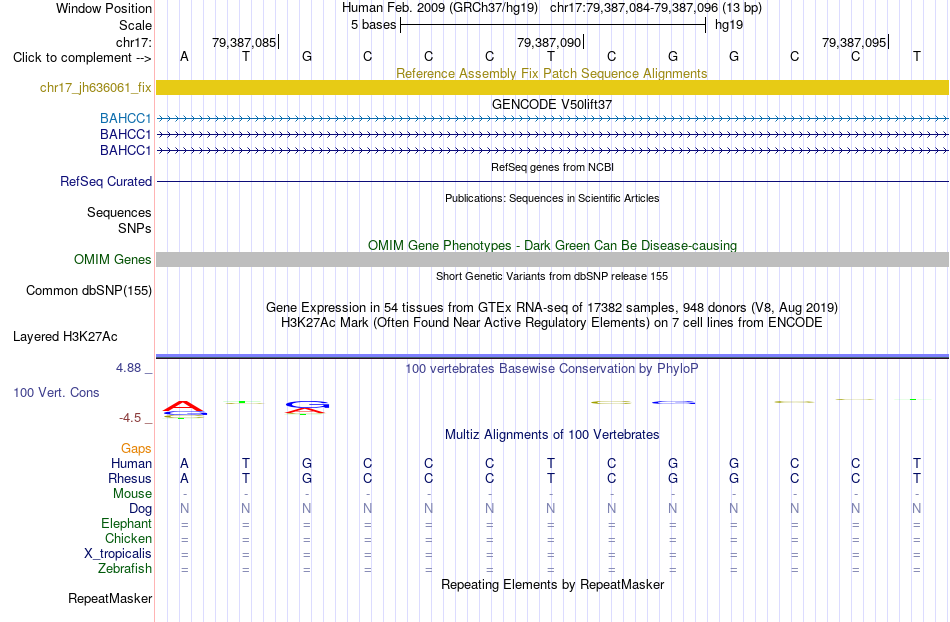The image size is (950, 622).
Task: Select the Rhesus species row label
Action: tap(130, 478)
